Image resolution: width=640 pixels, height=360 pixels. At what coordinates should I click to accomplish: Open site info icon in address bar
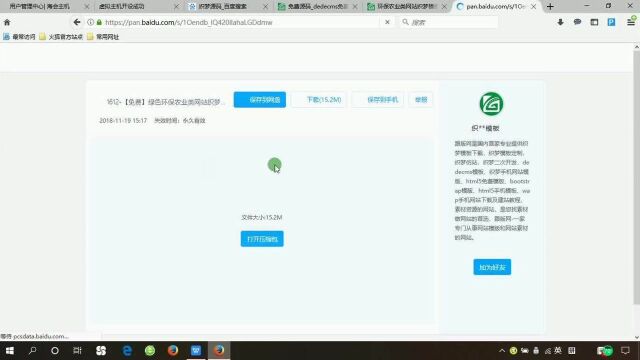90,22
